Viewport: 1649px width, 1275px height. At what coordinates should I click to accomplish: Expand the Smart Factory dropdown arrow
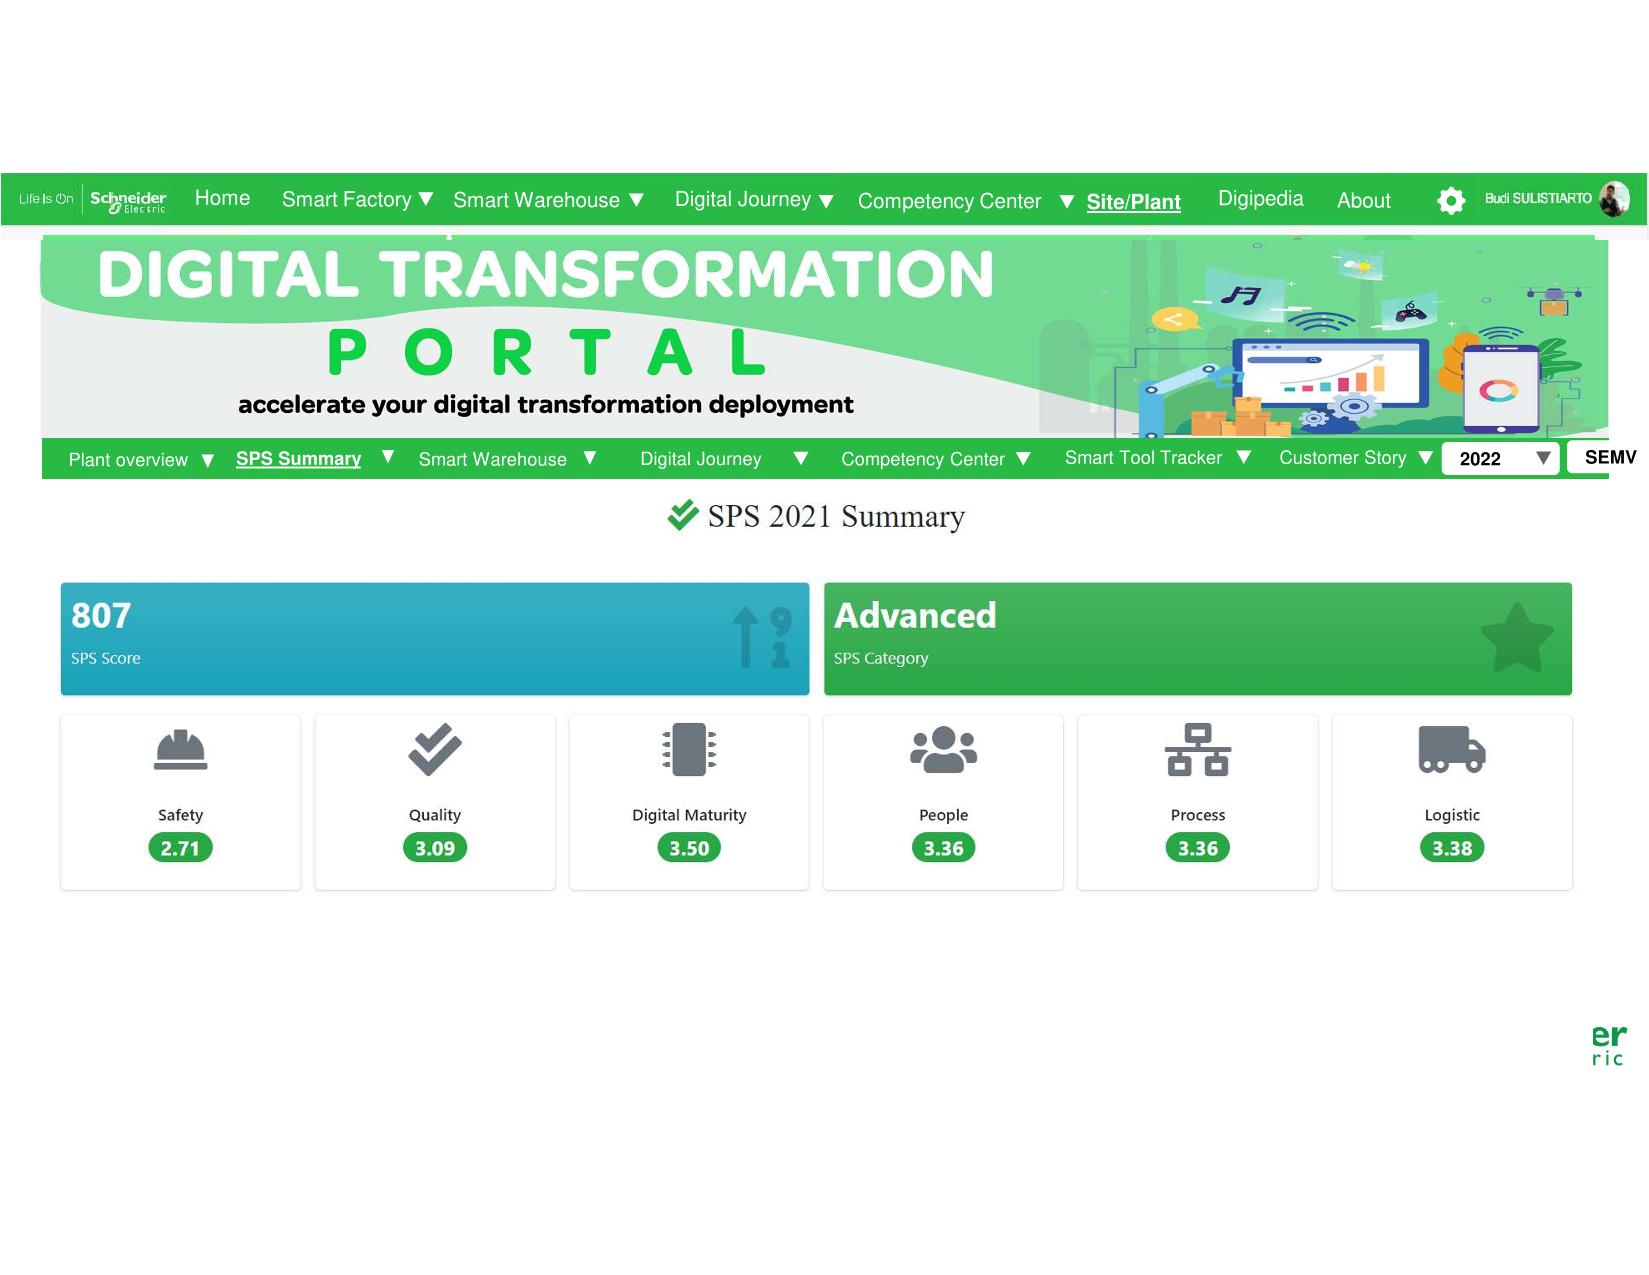point(426,199)
